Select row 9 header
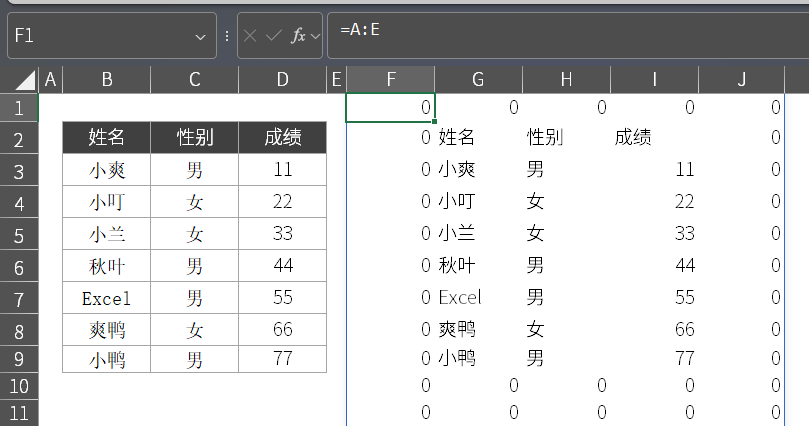 point(19,359)
